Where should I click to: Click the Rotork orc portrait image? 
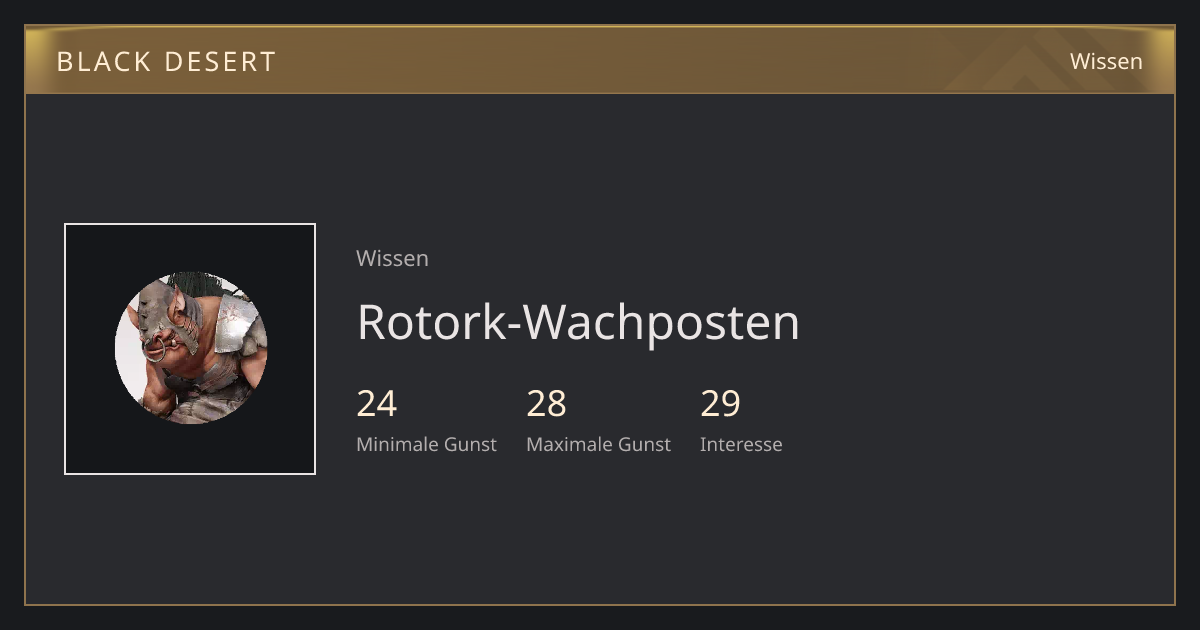(x=191, y=348)
